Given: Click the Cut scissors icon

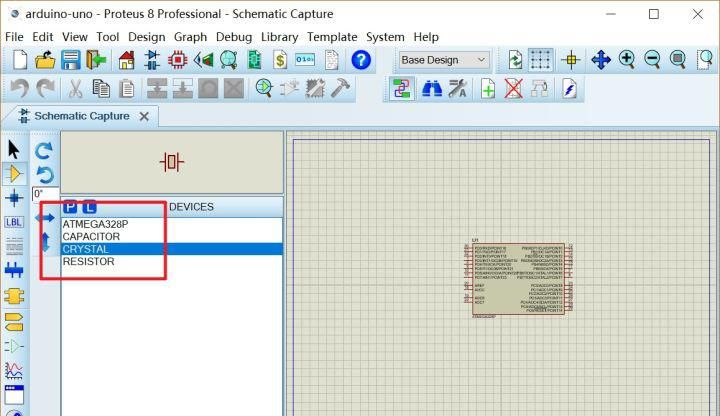Looking at the screenshot, I should [x=75, y=88].
